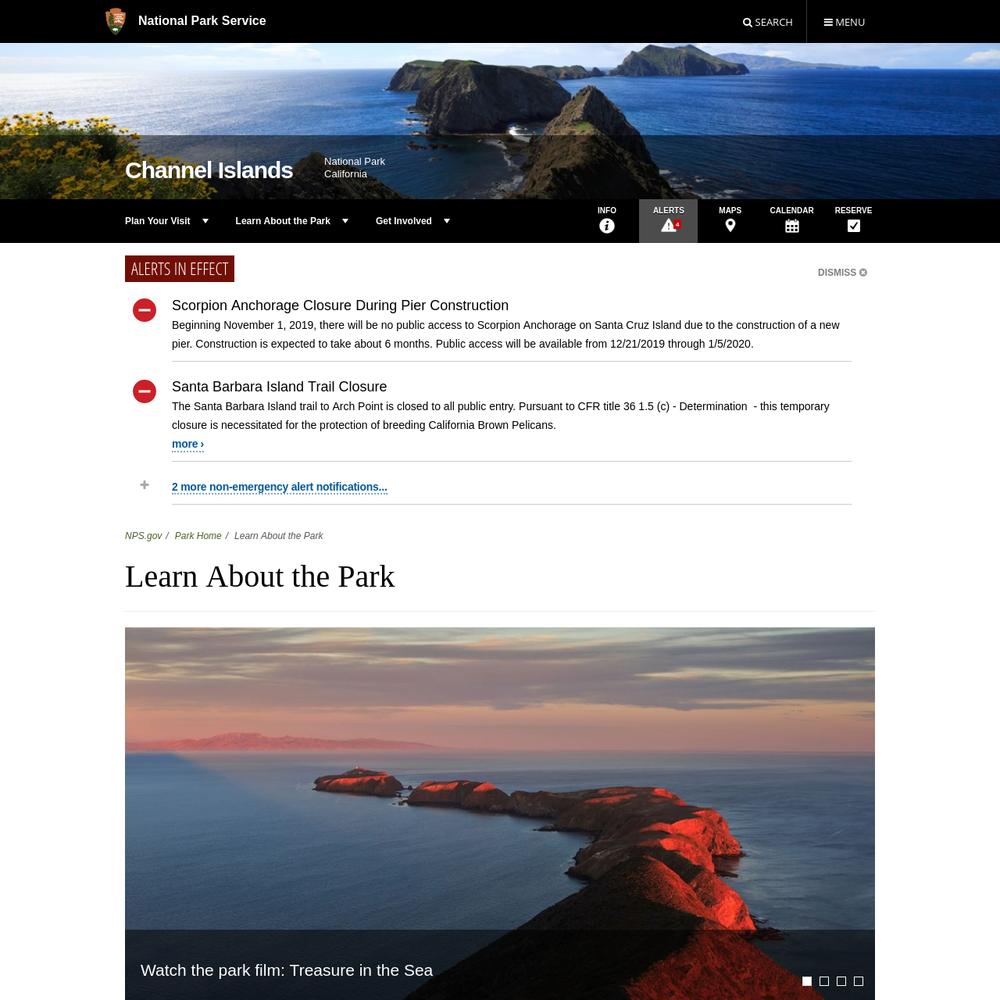Screen dimensions: 1000x1000
Task: Expand the Get Involved dropdown
Action: point(413,221)
